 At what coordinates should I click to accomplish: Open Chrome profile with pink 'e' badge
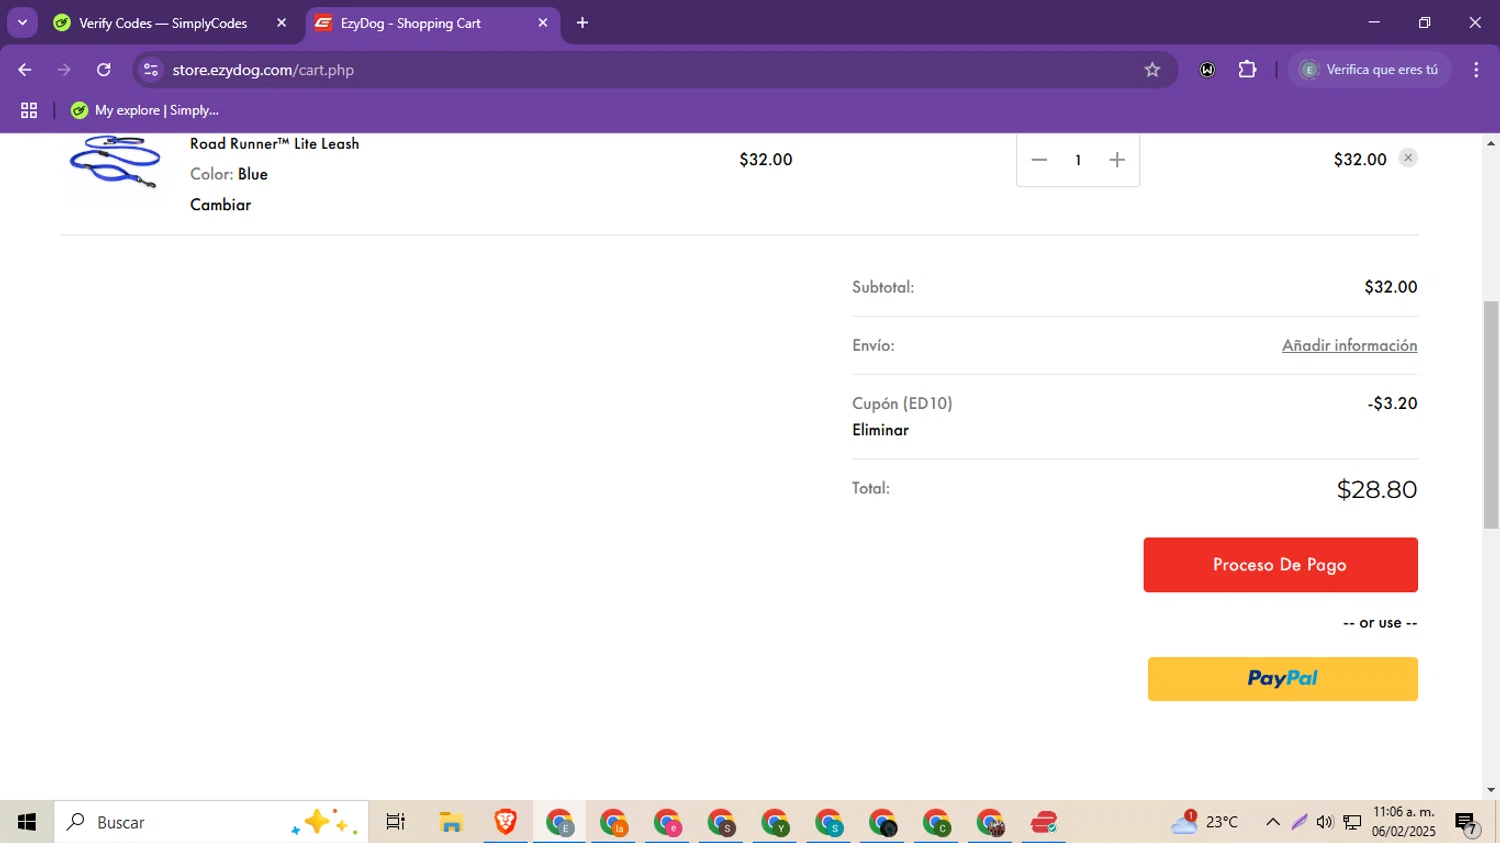(667, 822)
